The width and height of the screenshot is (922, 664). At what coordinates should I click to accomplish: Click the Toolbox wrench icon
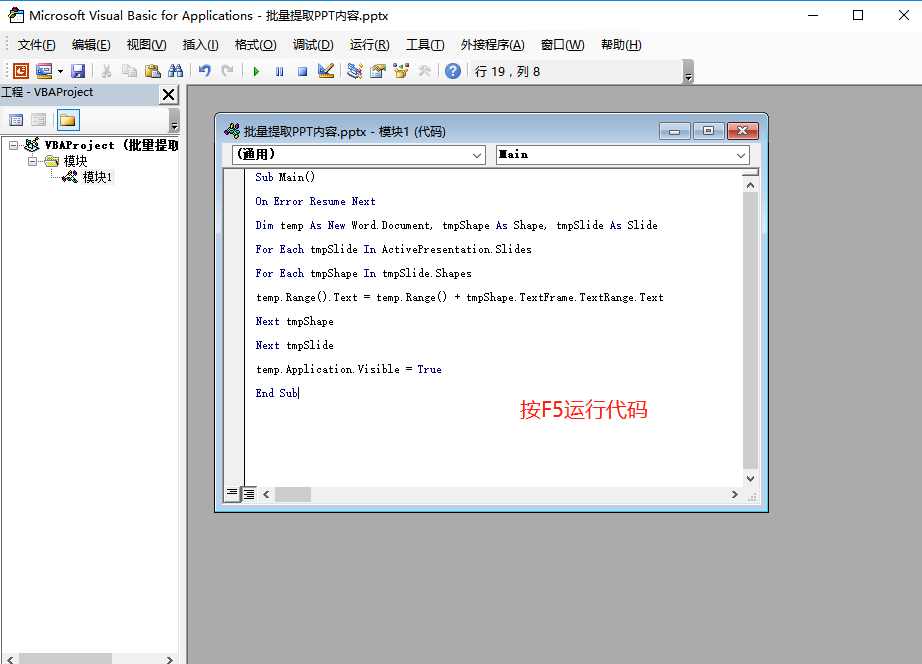coord(425,71)
